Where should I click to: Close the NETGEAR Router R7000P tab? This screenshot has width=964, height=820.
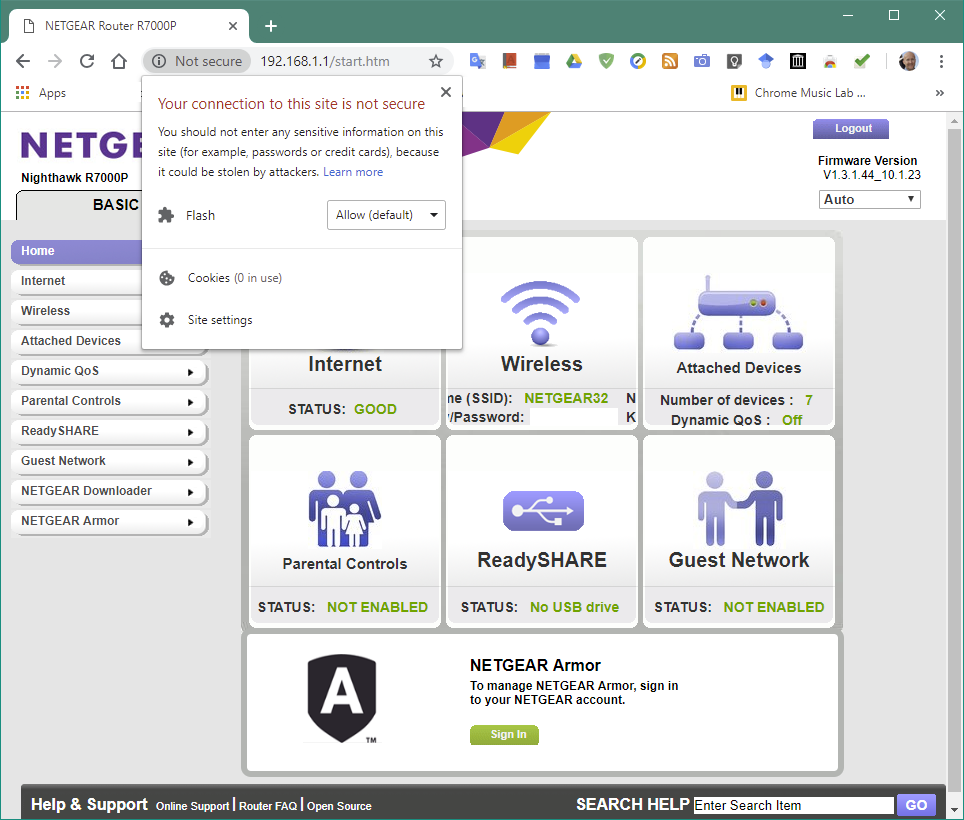(x=233, y=26)
